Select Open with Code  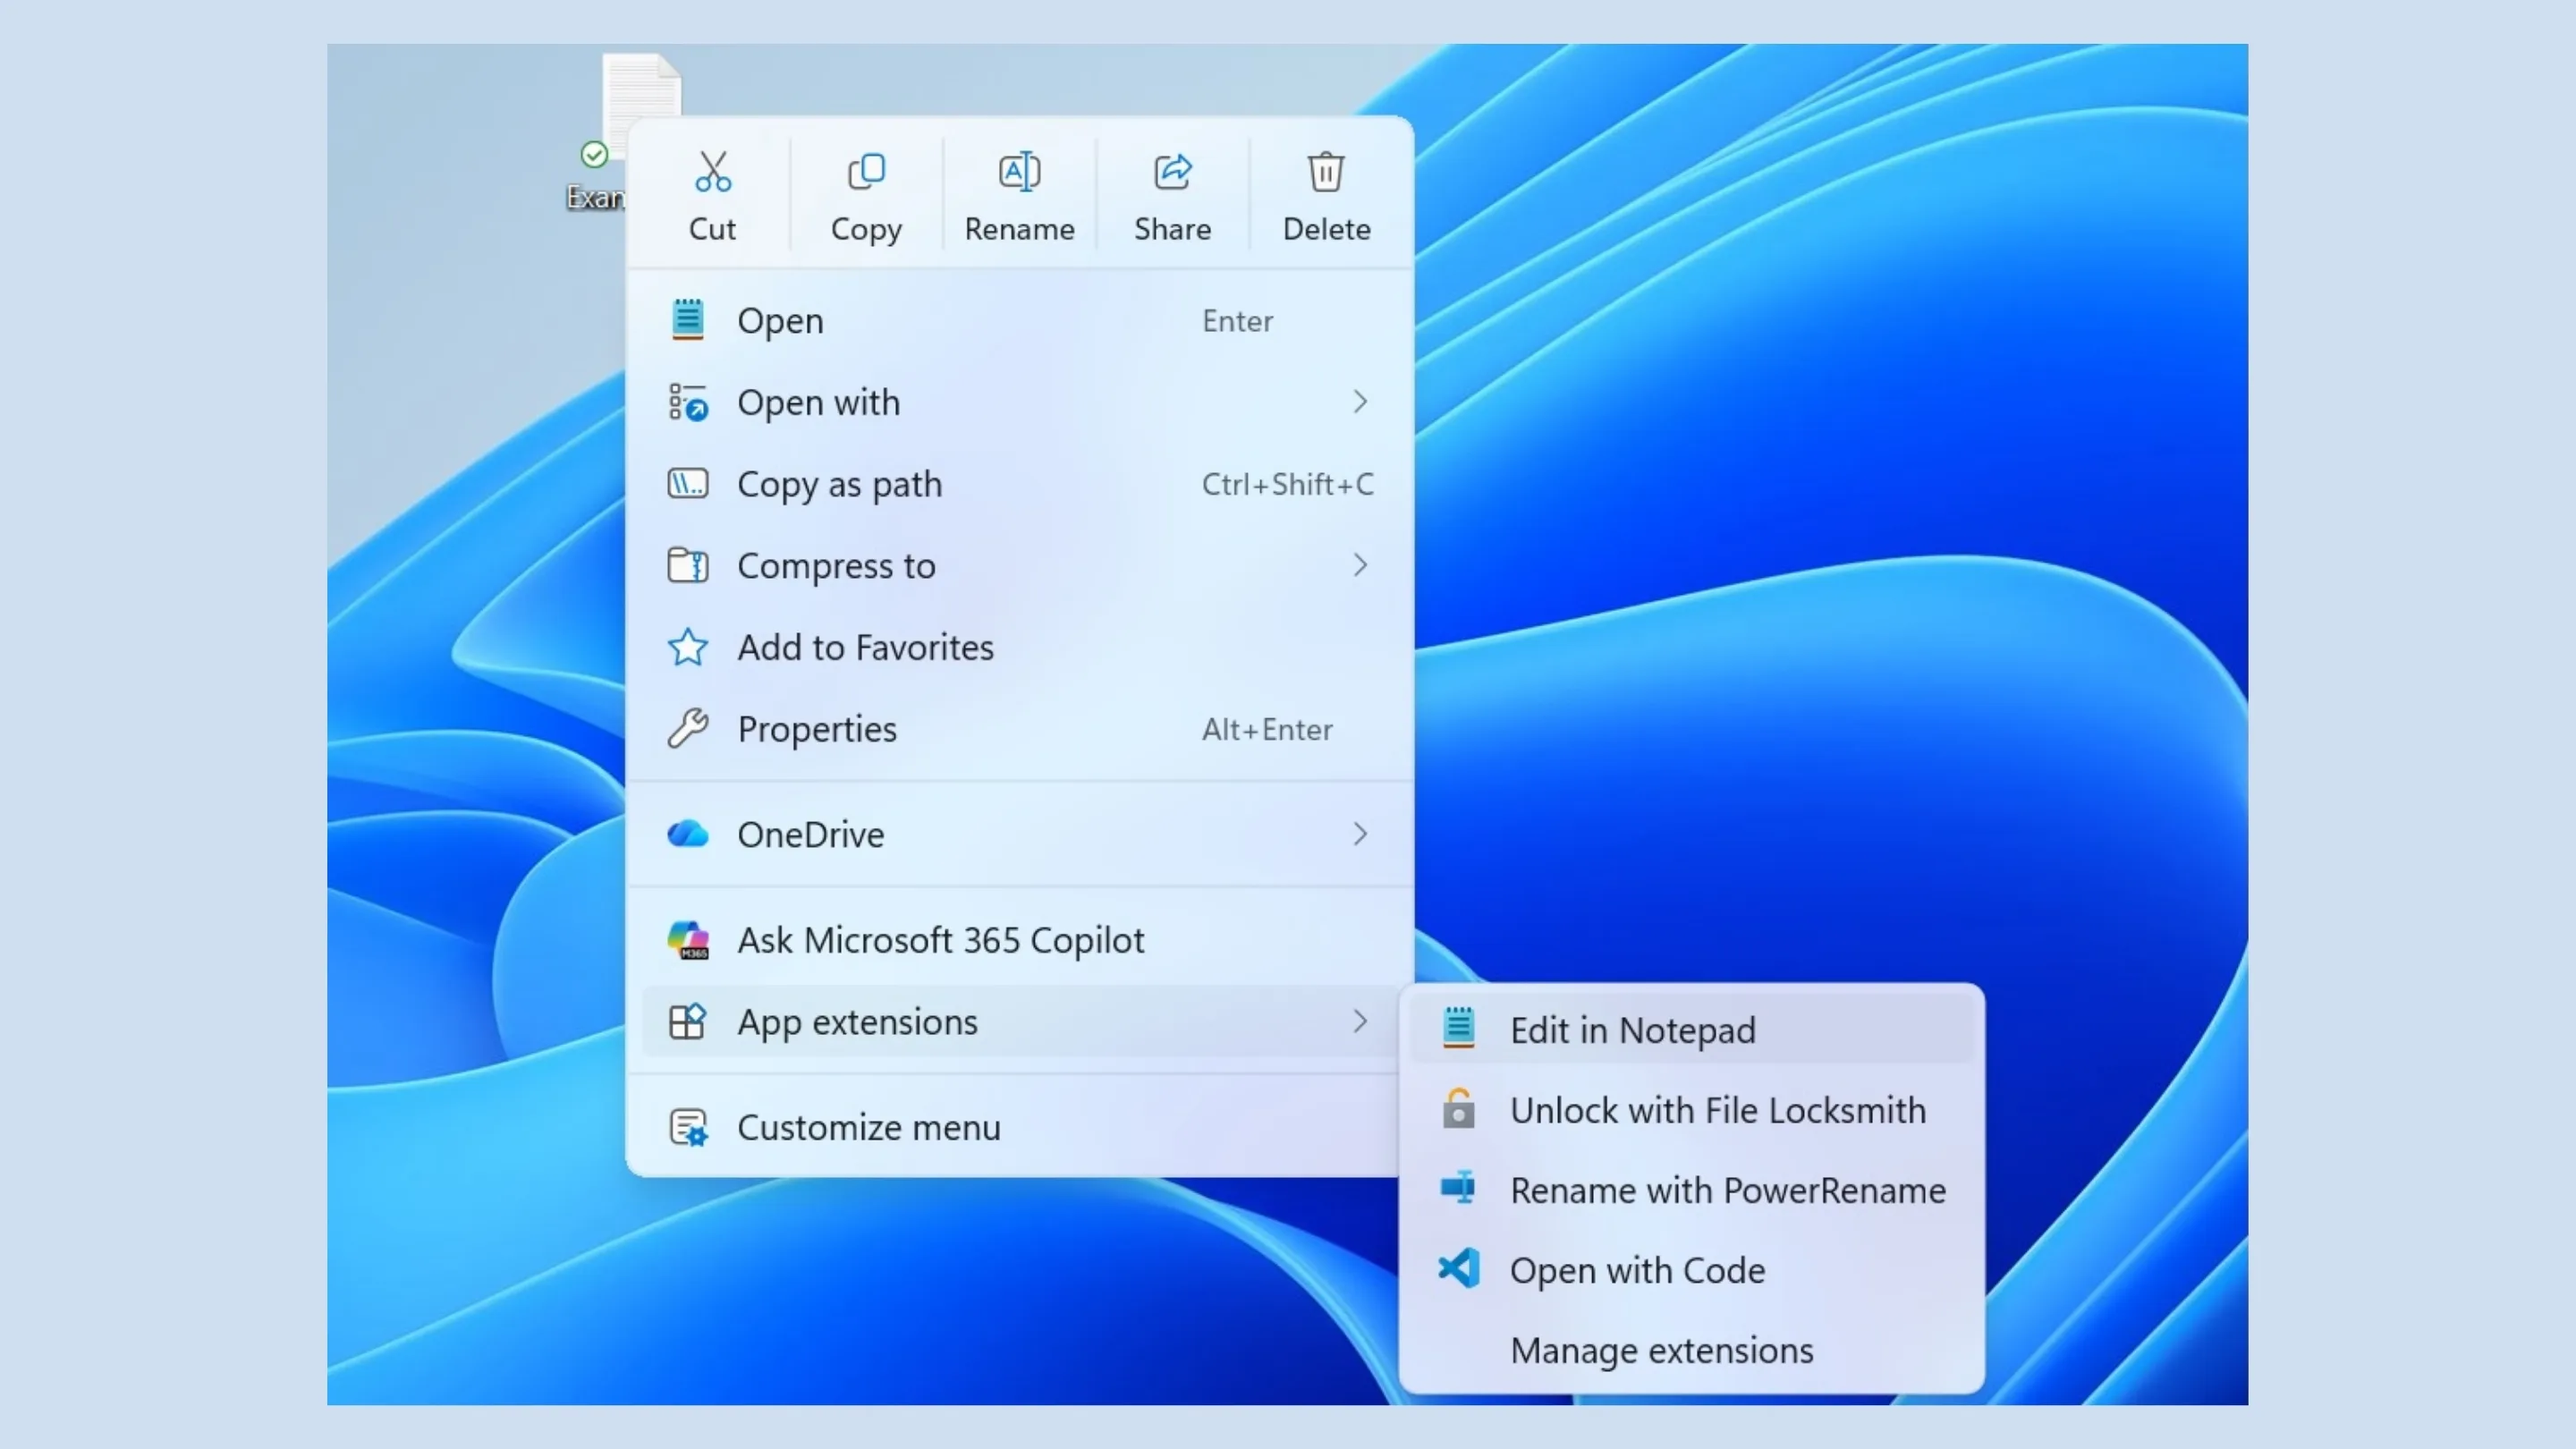tap(1692, 1269)
